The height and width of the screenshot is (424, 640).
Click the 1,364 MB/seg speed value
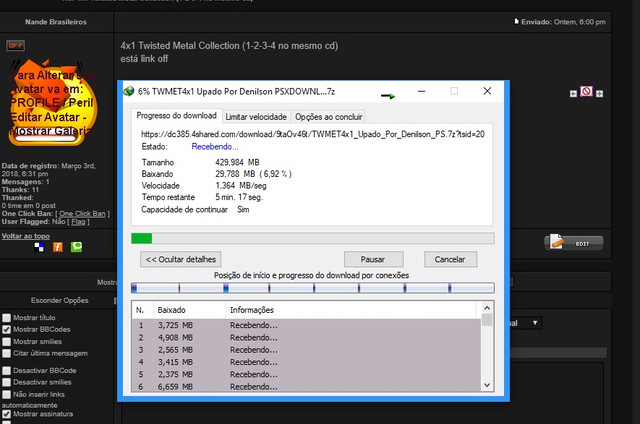[x=241, y=186]
